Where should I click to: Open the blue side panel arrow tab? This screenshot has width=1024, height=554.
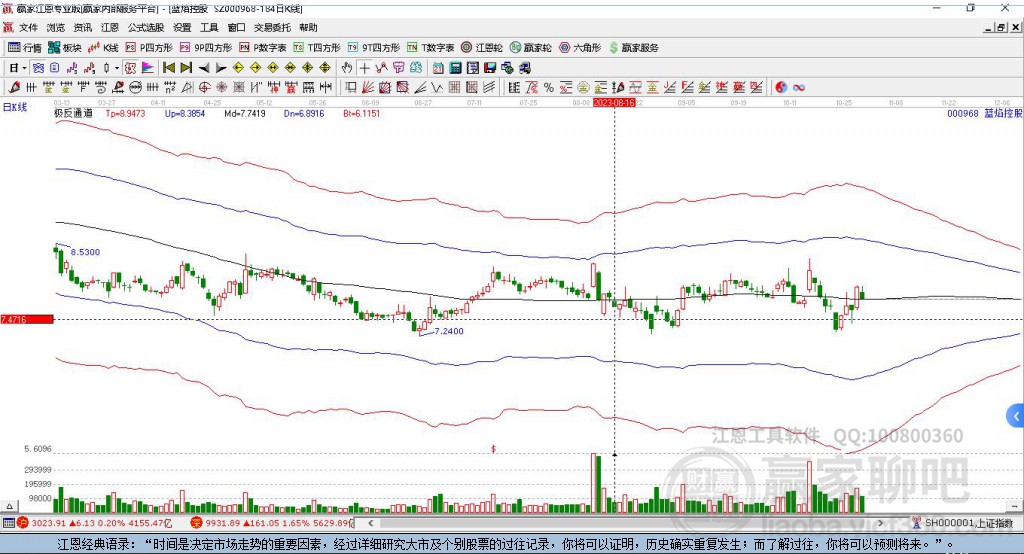tap(1016, 416)
